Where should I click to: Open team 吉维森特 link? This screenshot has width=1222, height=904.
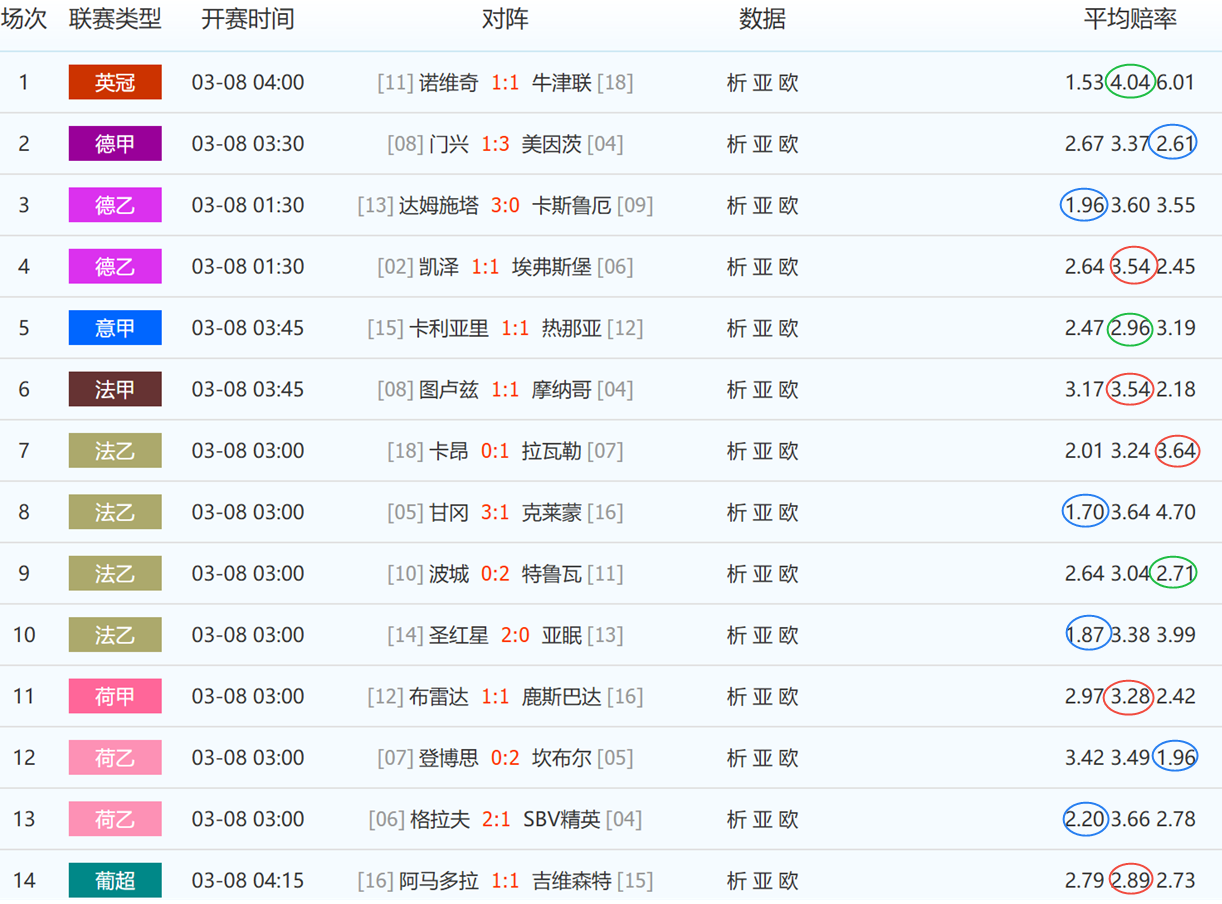pyautogui.click(x=571, y=880)
